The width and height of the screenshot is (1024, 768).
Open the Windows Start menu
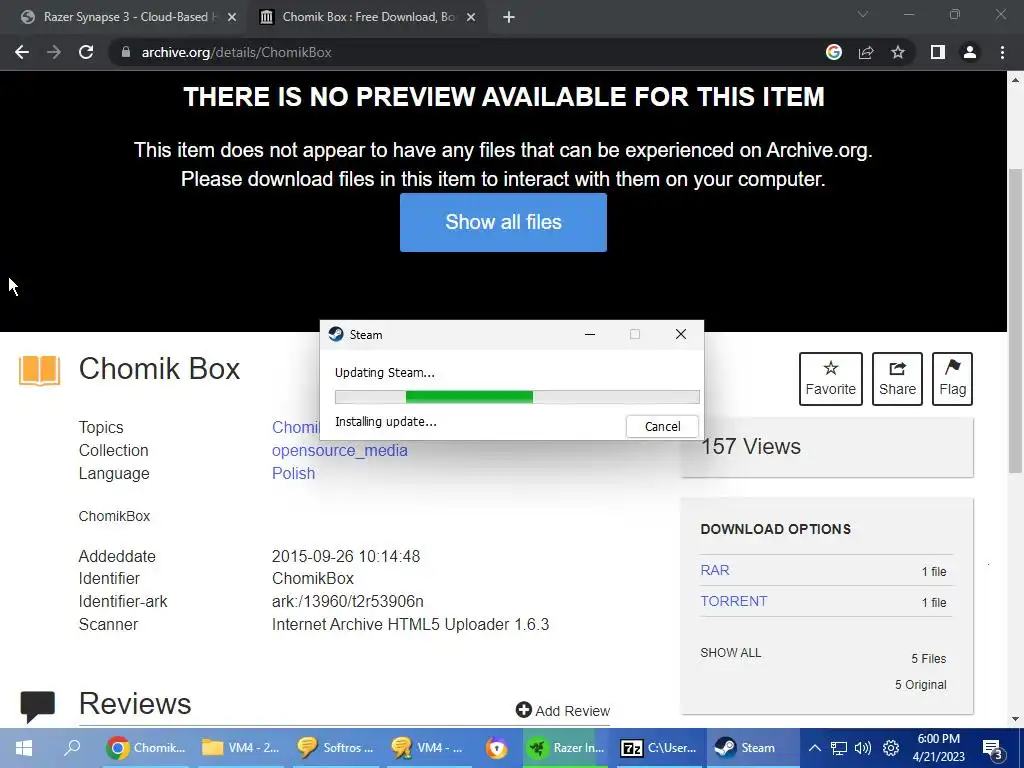click(x=24, y=748)
